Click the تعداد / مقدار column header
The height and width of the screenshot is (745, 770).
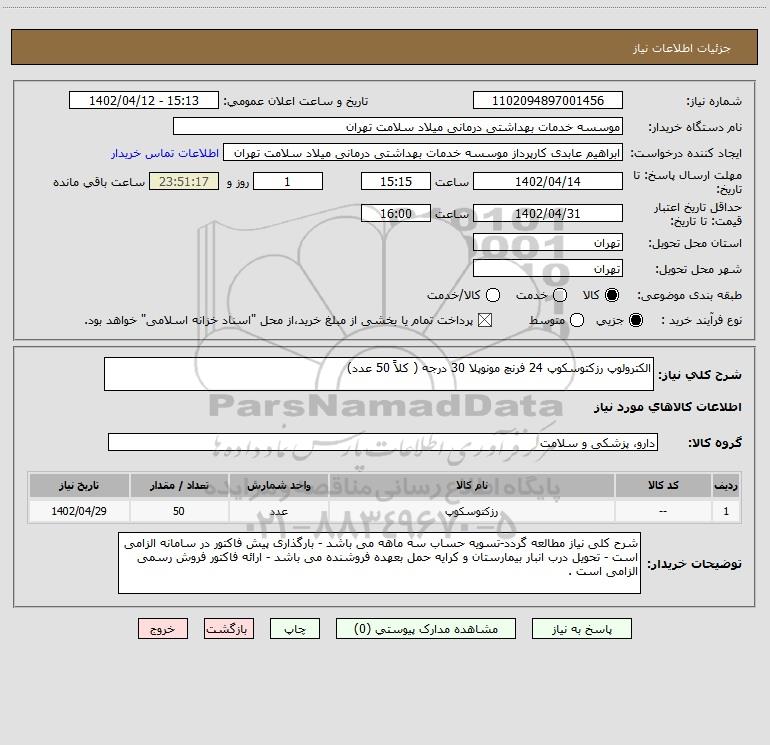[179, 485]
